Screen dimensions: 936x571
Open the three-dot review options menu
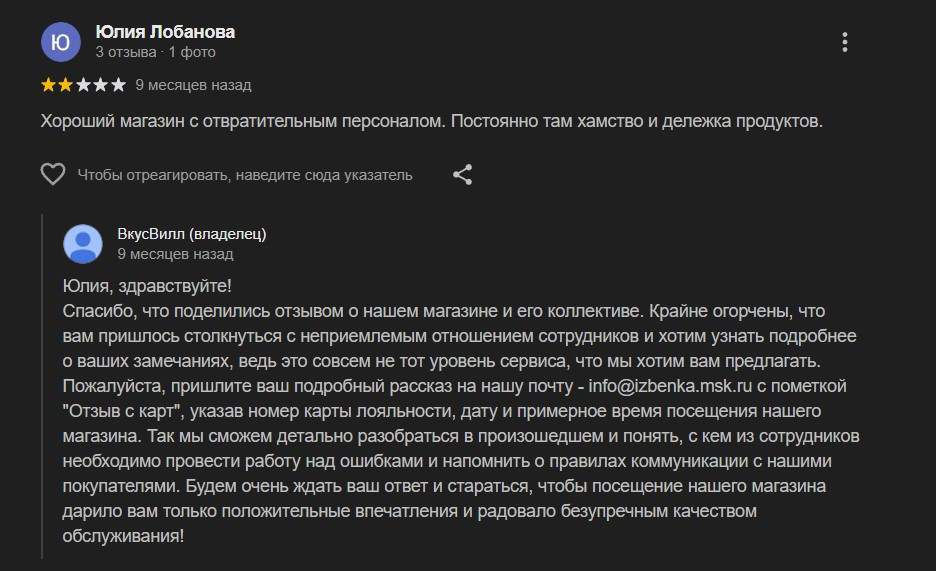(845, 42)
